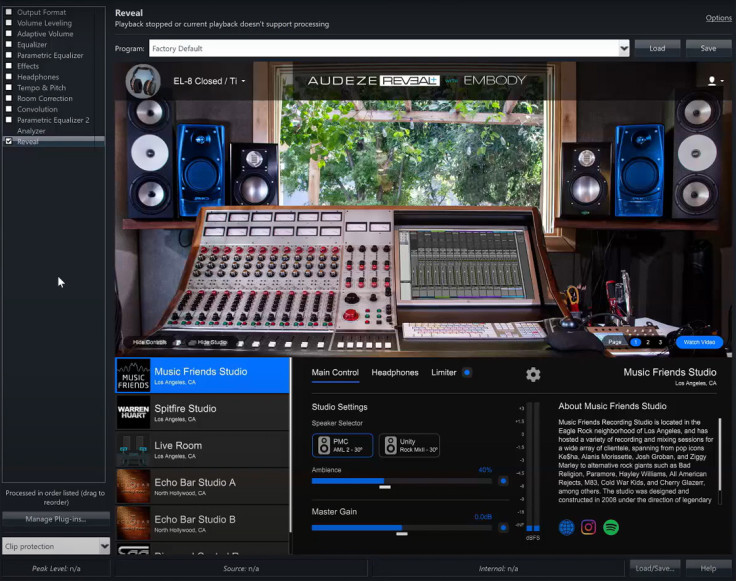Open the studio website globe icon
Viewport: 736px width, 581px height.
pos(567,527)
